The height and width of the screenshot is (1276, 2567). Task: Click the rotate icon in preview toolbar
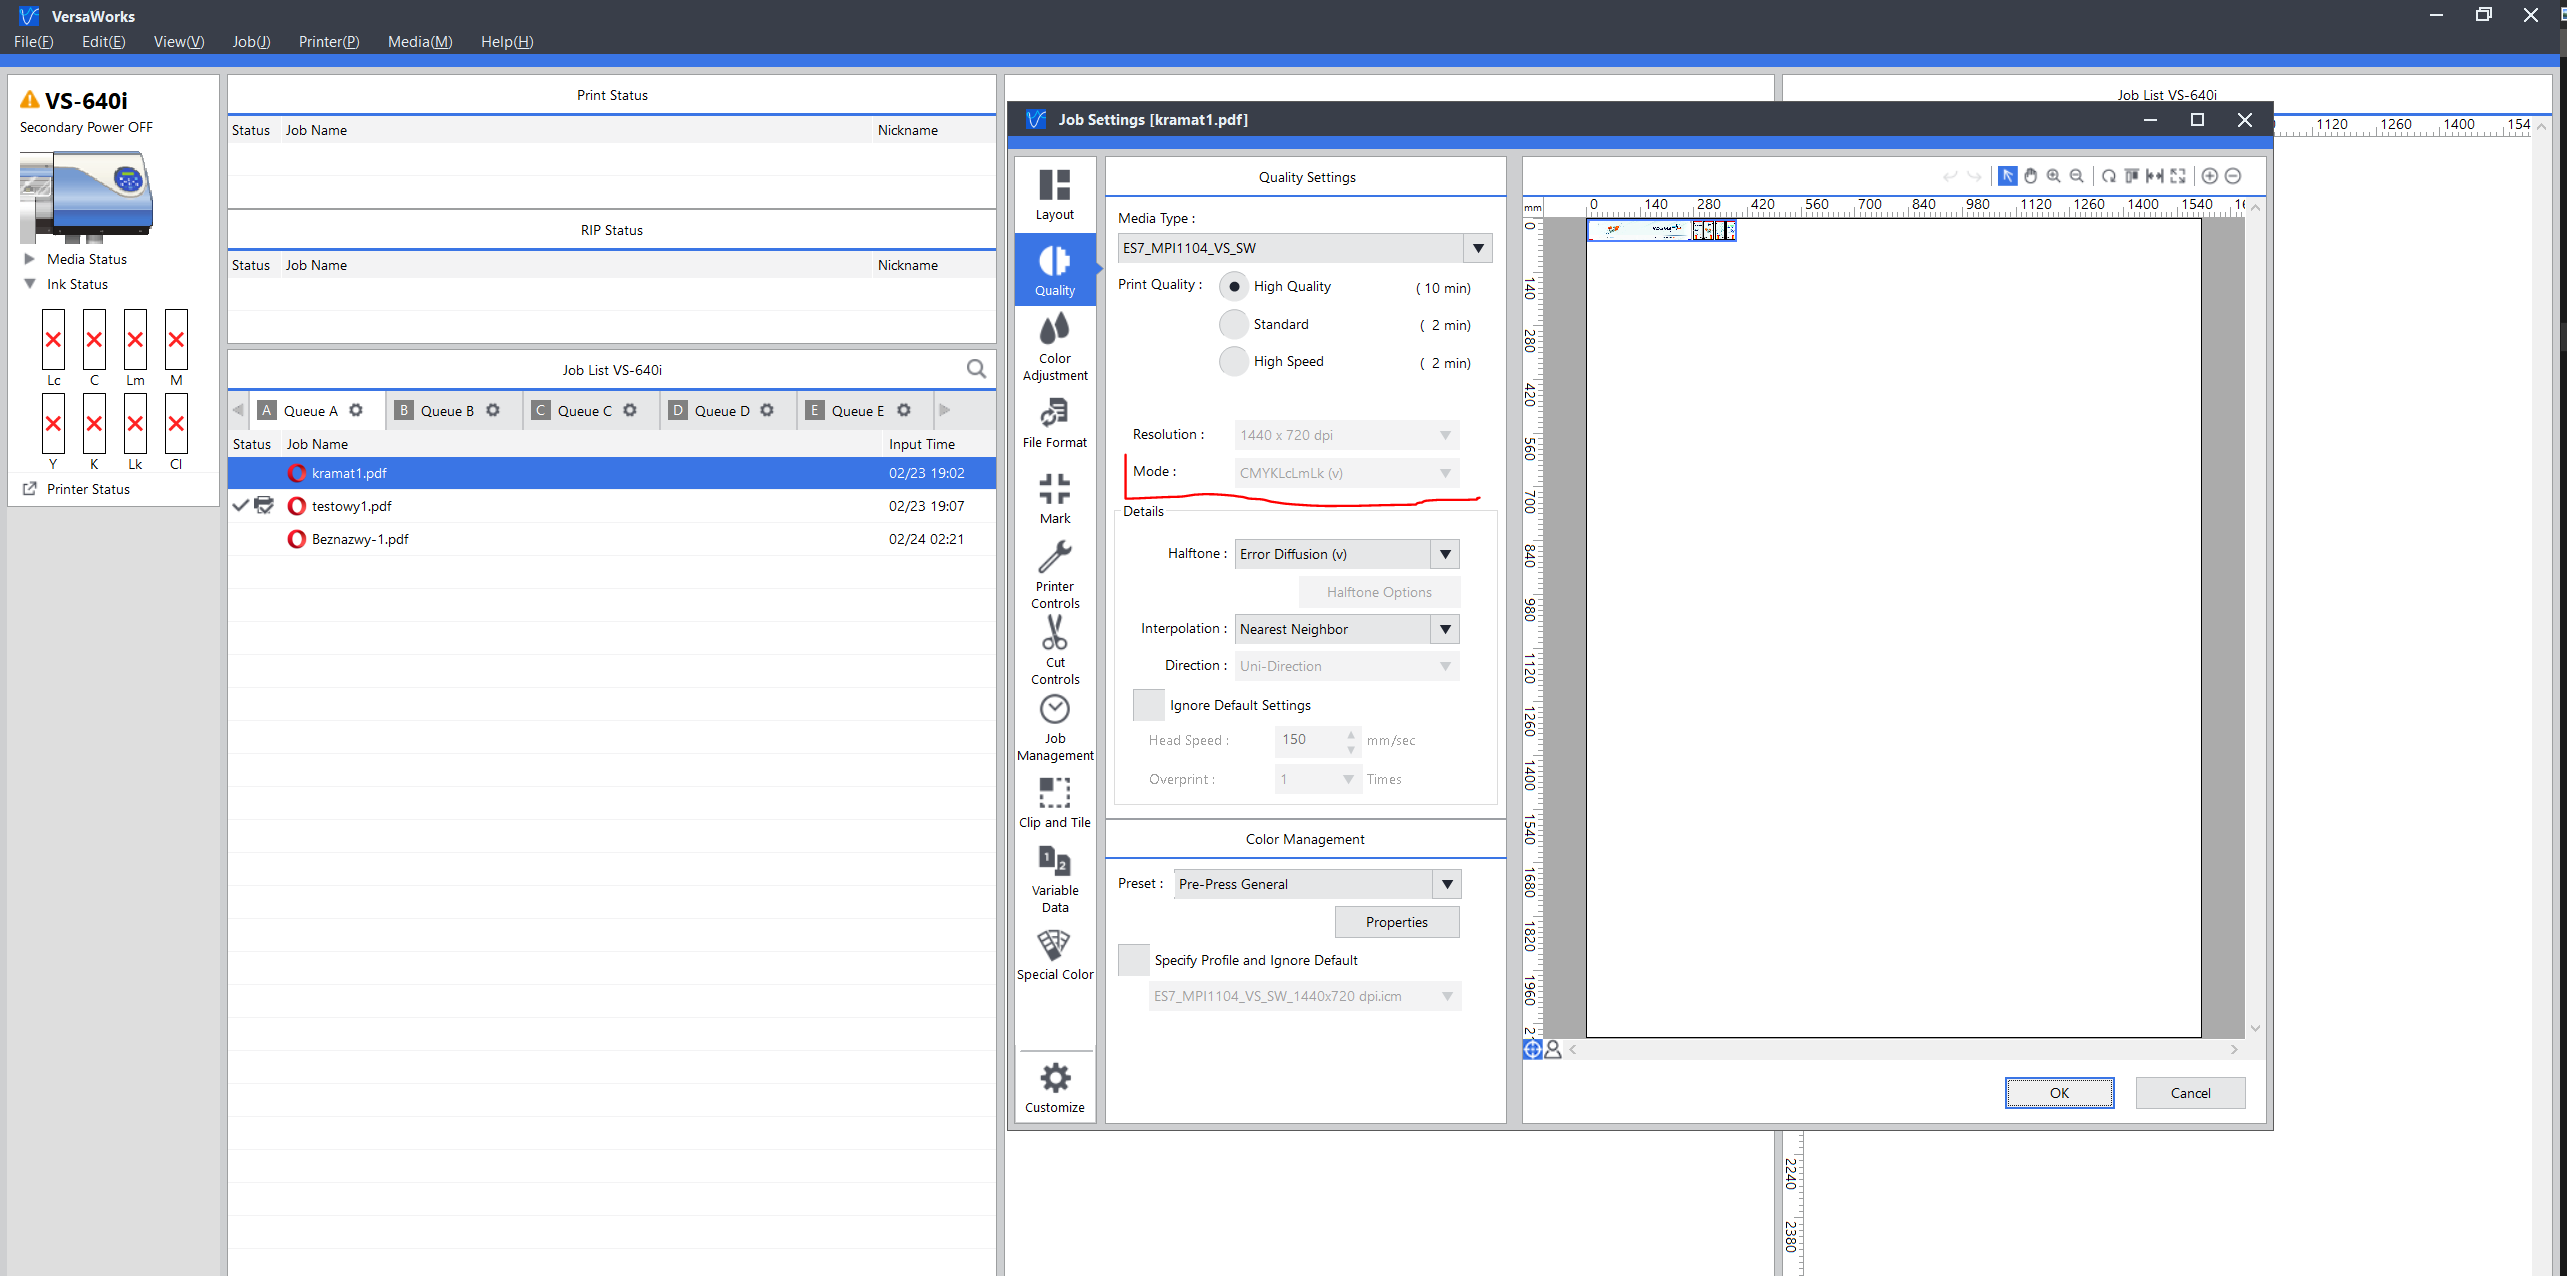click(x=2108, y=176)
